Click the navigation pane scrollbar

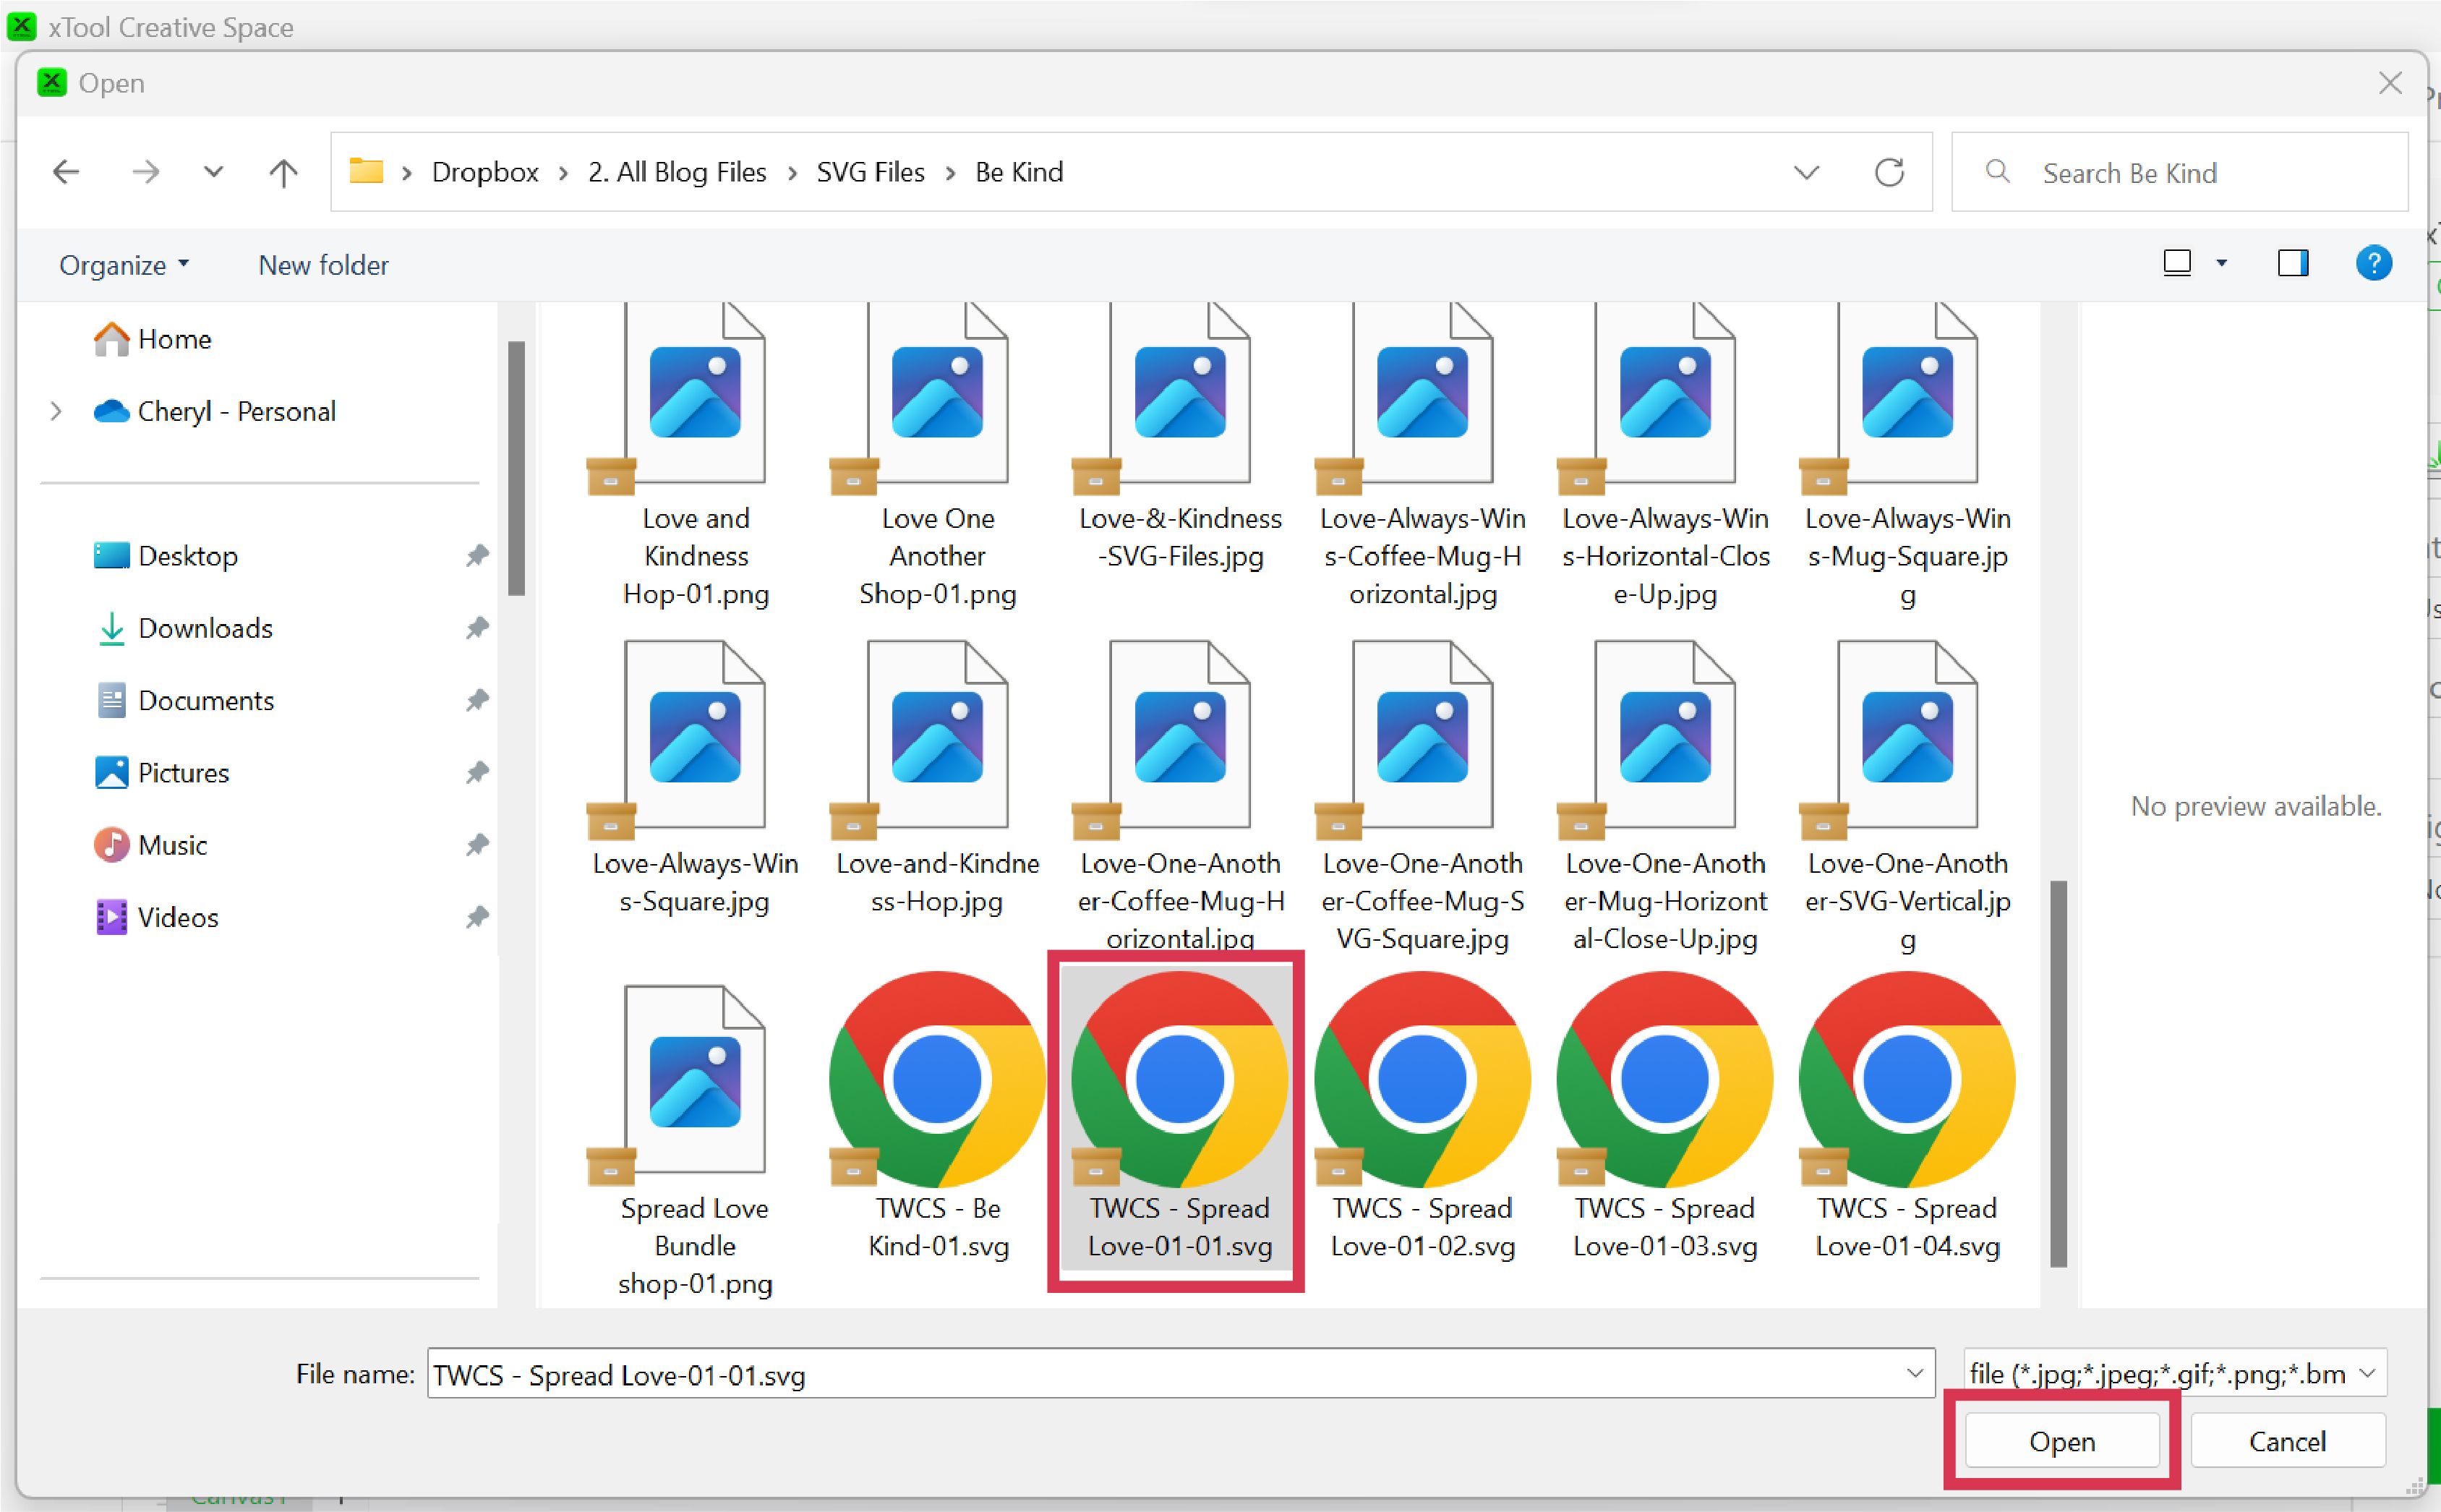tap(516, 468)
